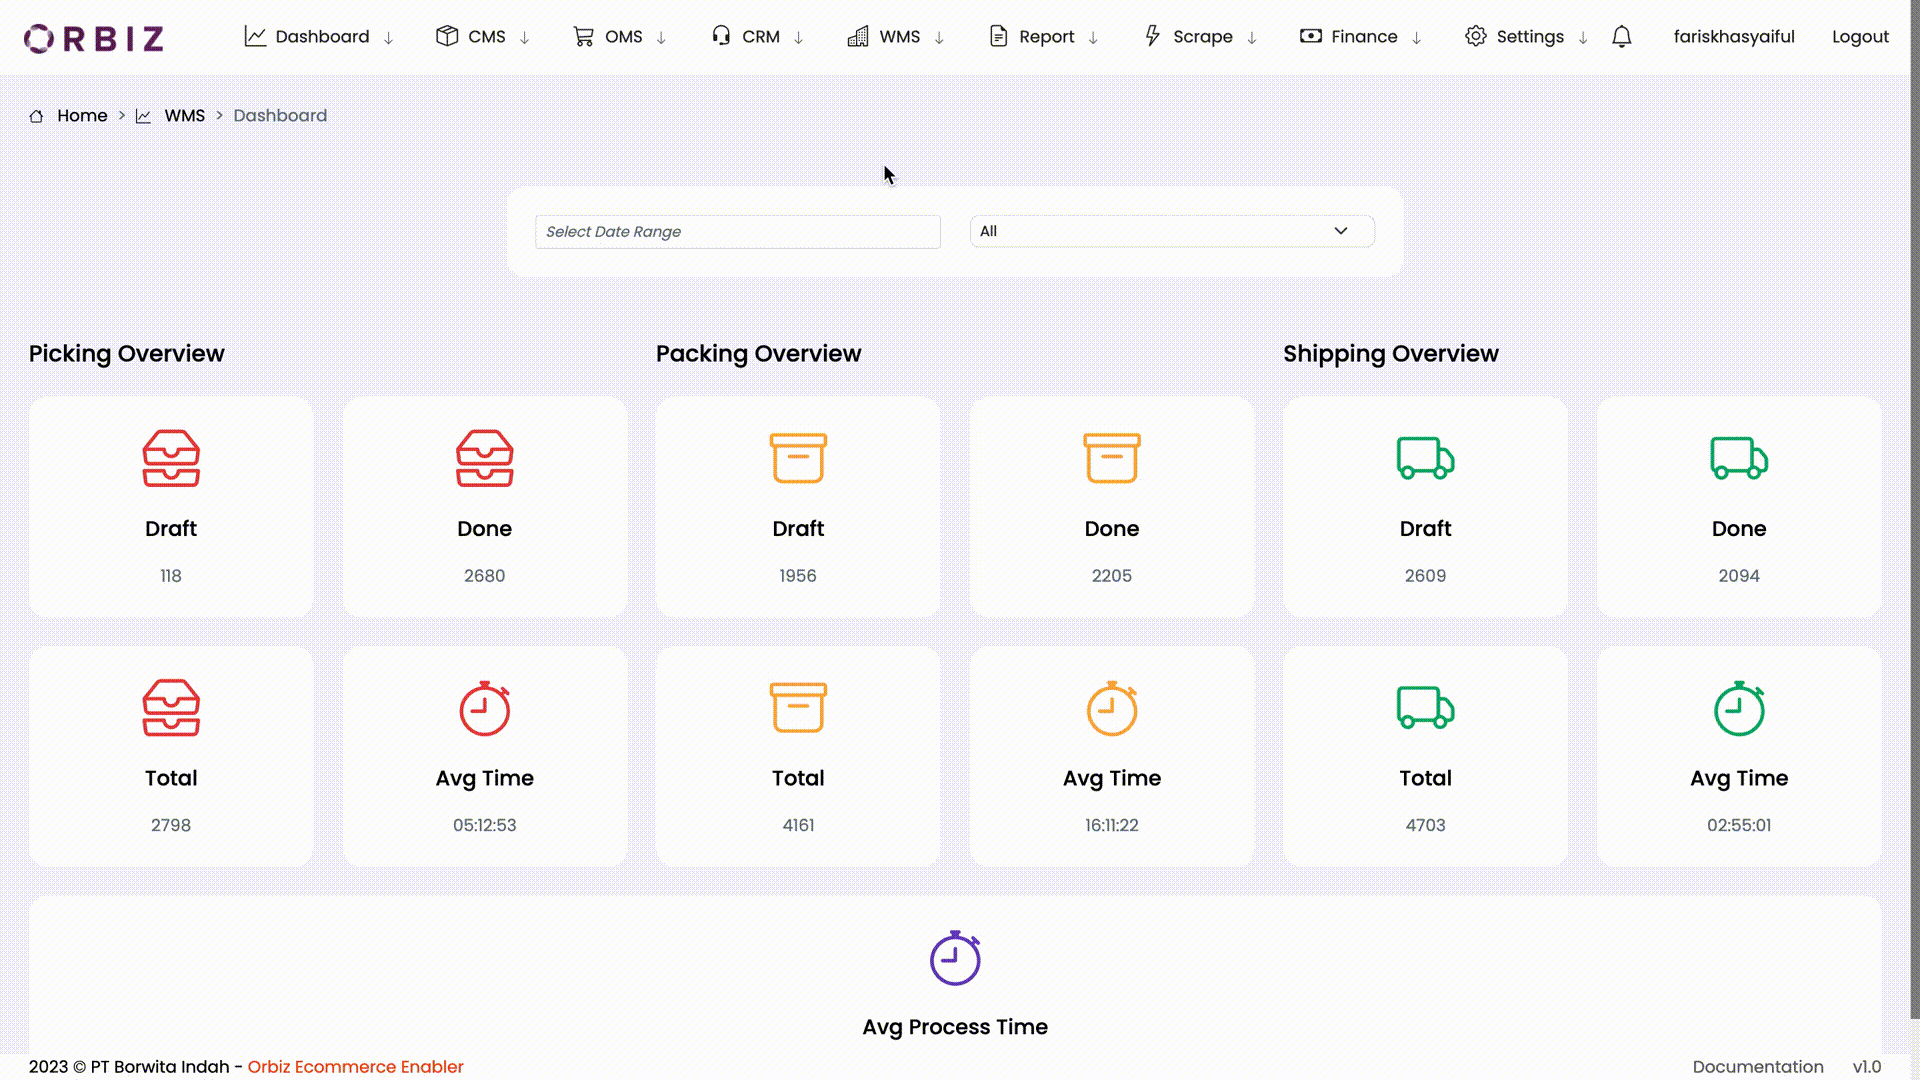Click the Avg Process Time stopwatch icon
The image size is (1920, 1080).
955,957
